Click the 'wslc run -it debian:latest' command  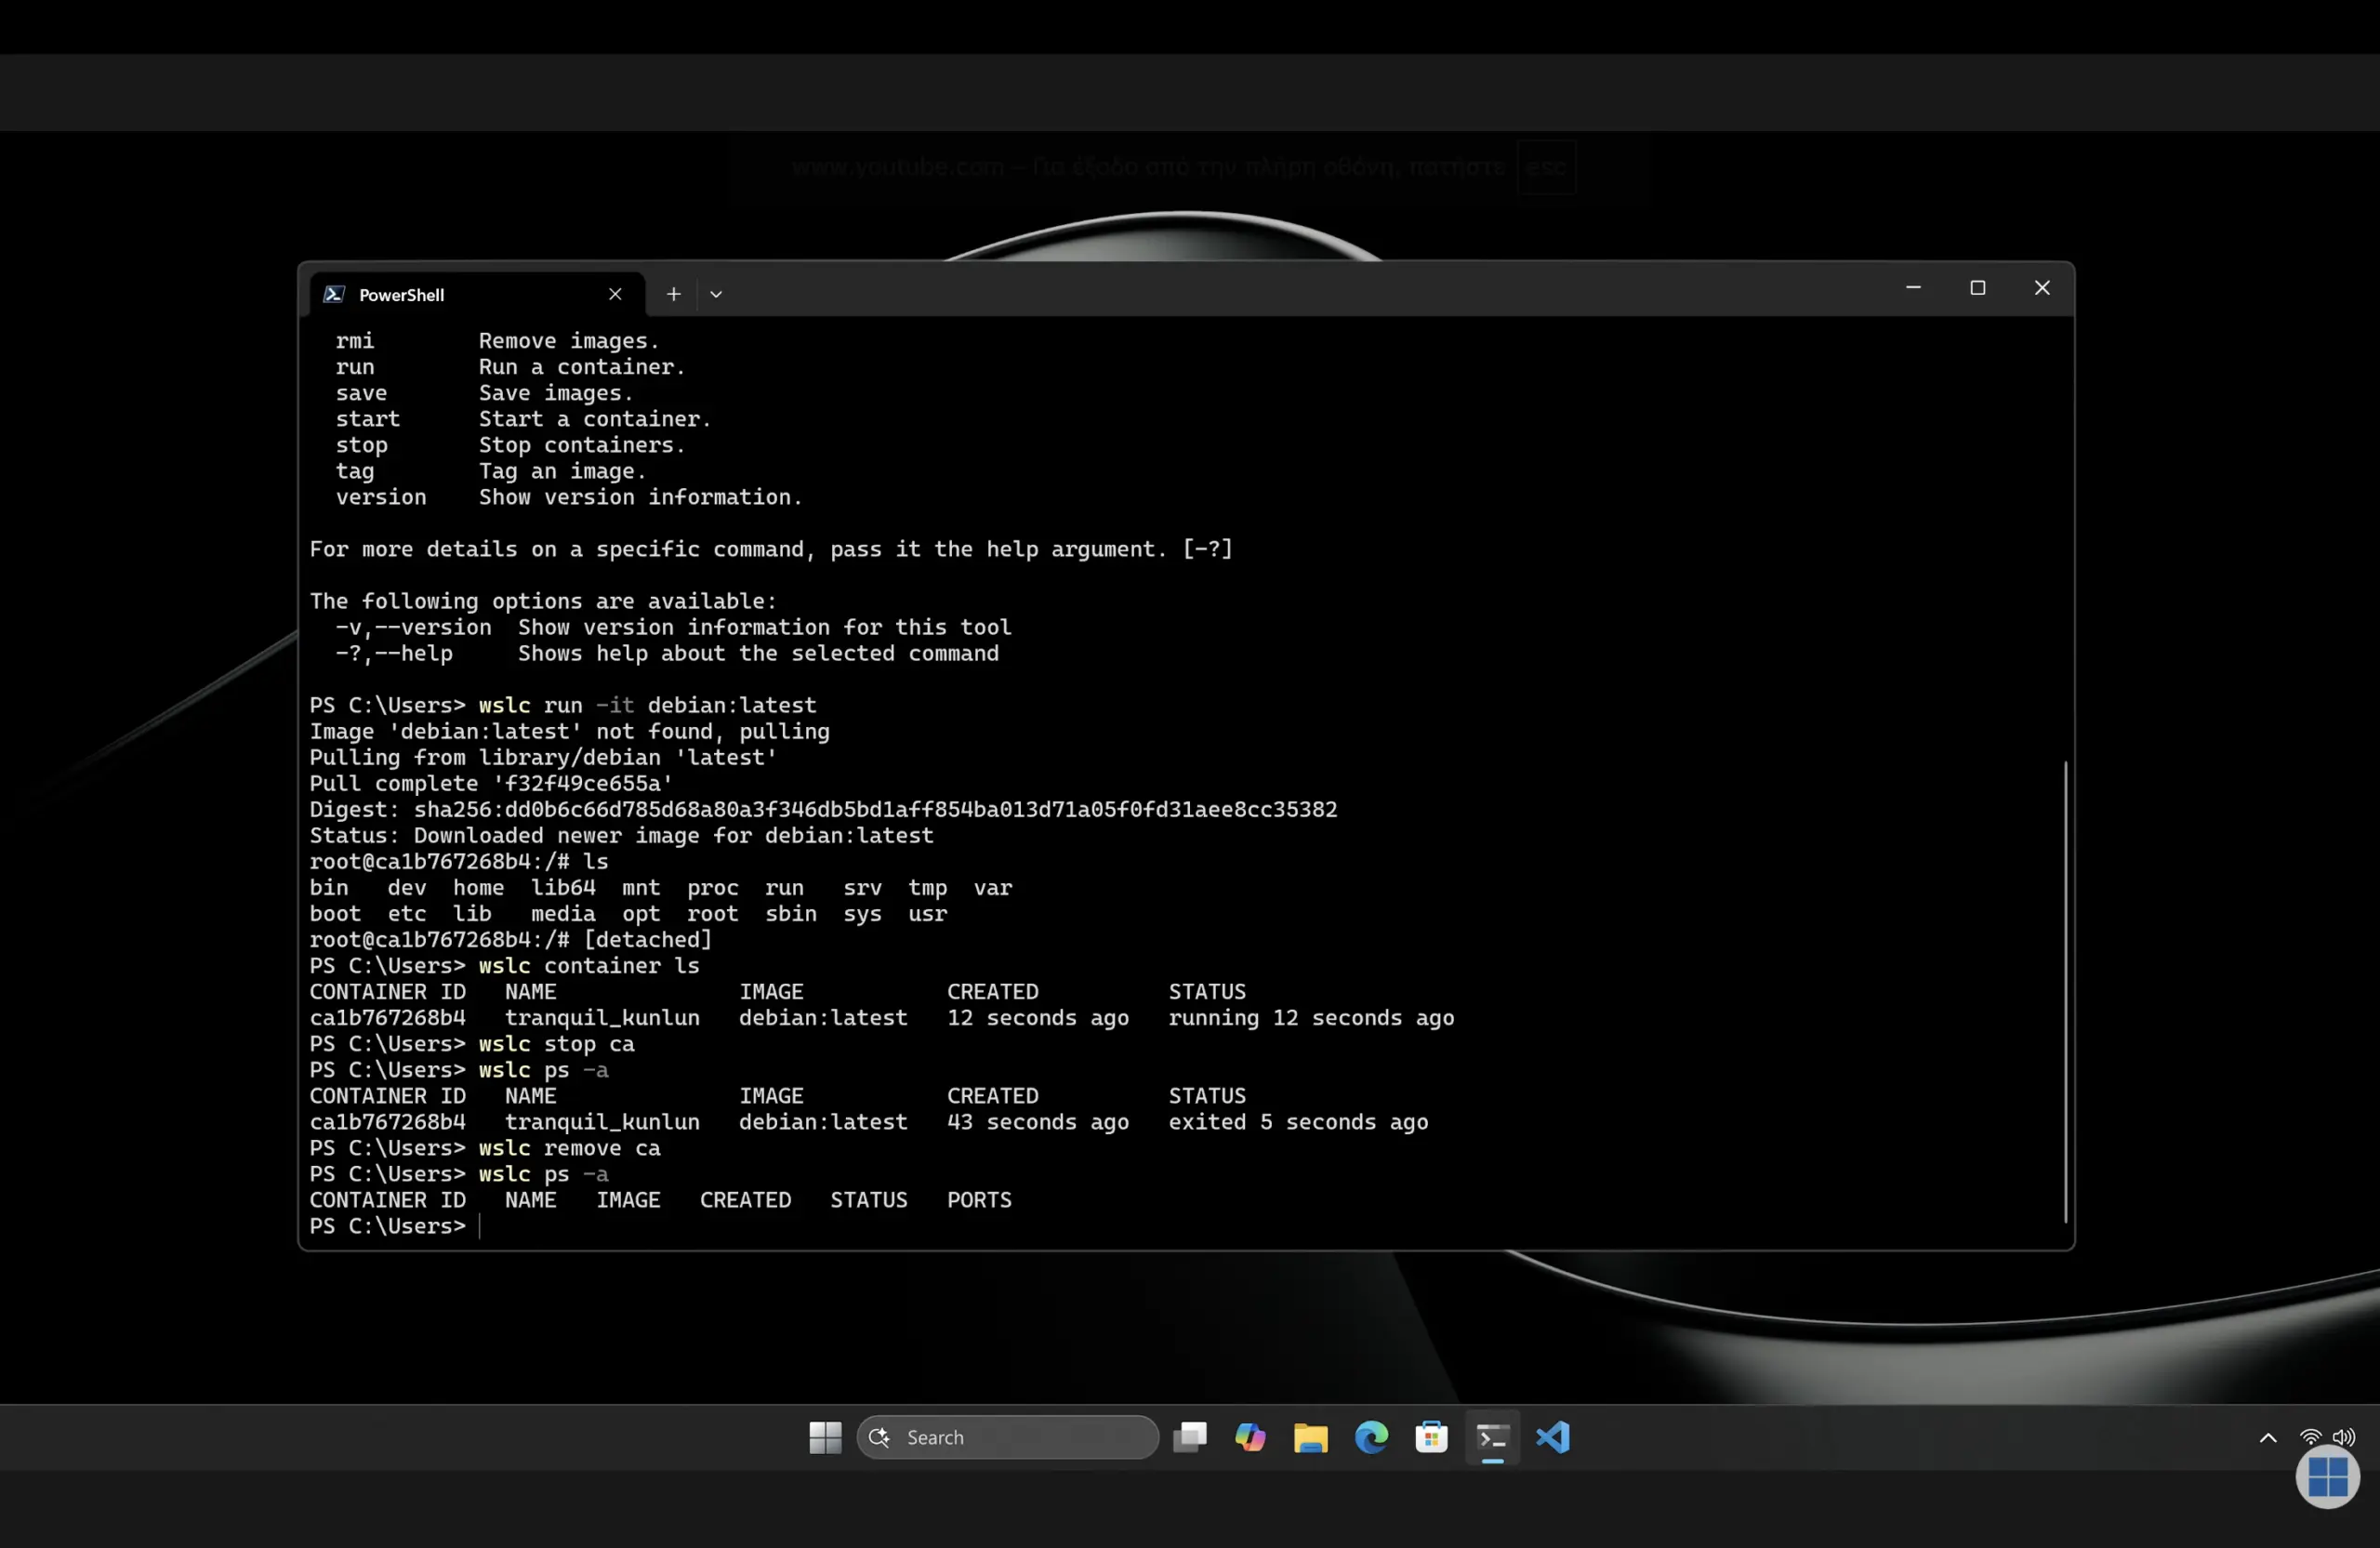pyautogui.click(x=647, y=705)
